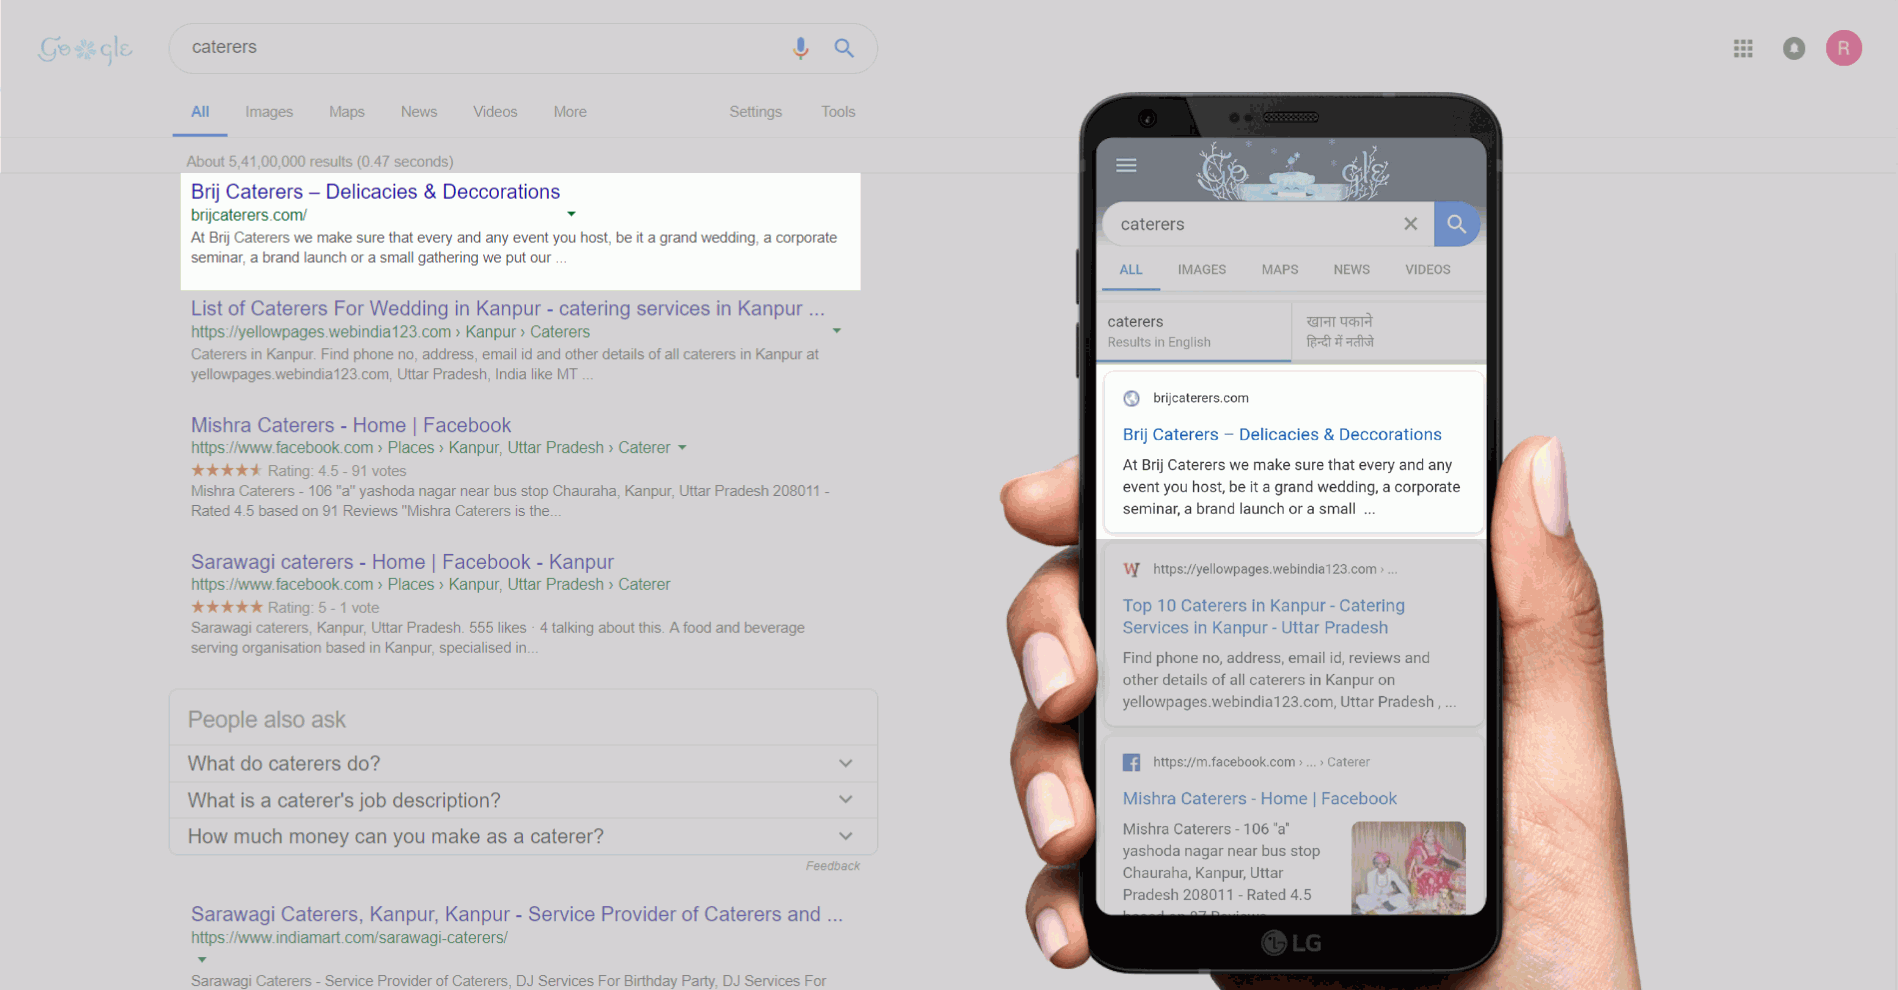
Task: Select the Hindi results language tab
Action: [1389, 332]
